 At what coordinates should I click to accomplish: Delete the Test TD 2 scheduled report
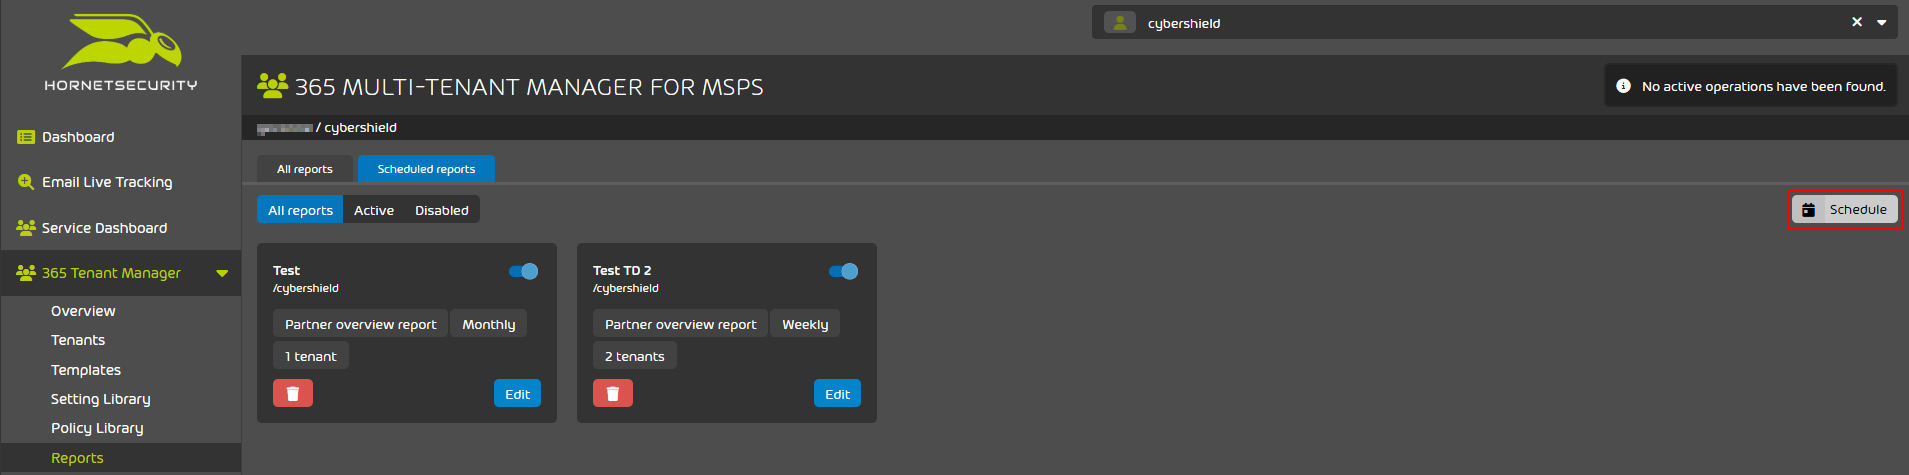pos(613,393)
